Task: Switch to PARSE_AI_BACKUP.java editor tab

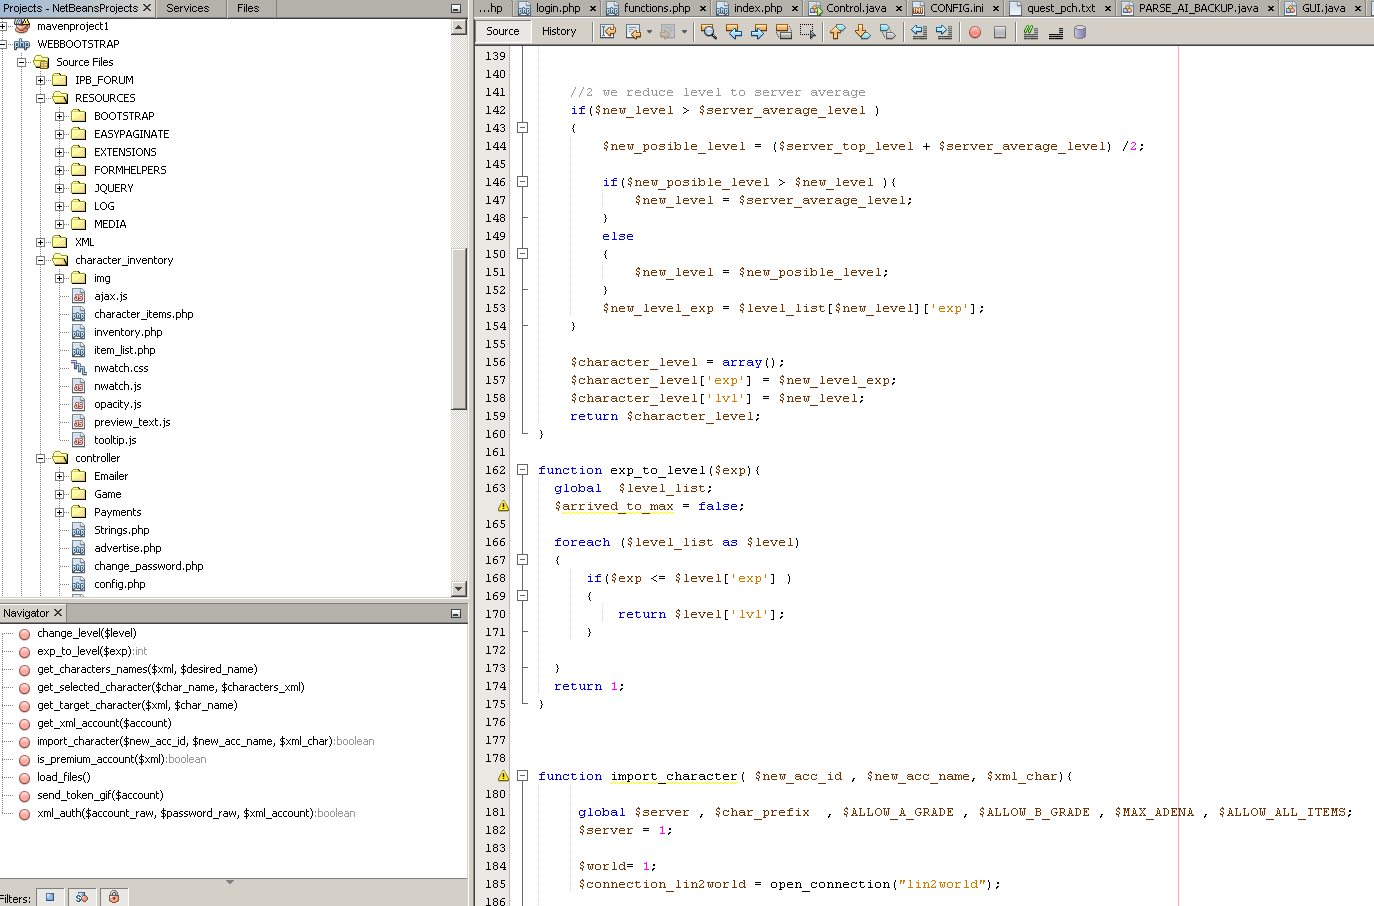Action: point(1198,8)
